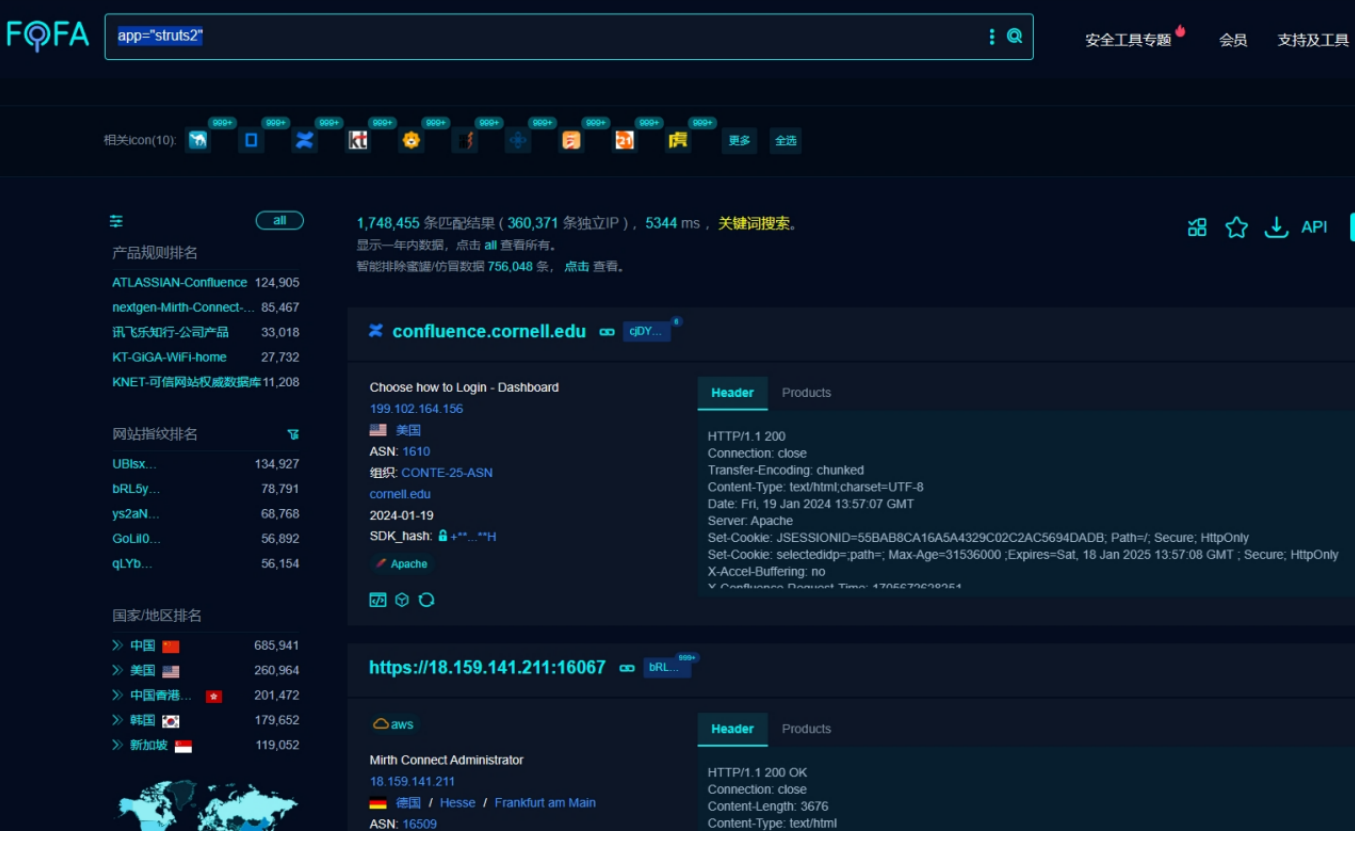
Task: Select the 21 related icon filter
Action: click(x=624, y=140)
